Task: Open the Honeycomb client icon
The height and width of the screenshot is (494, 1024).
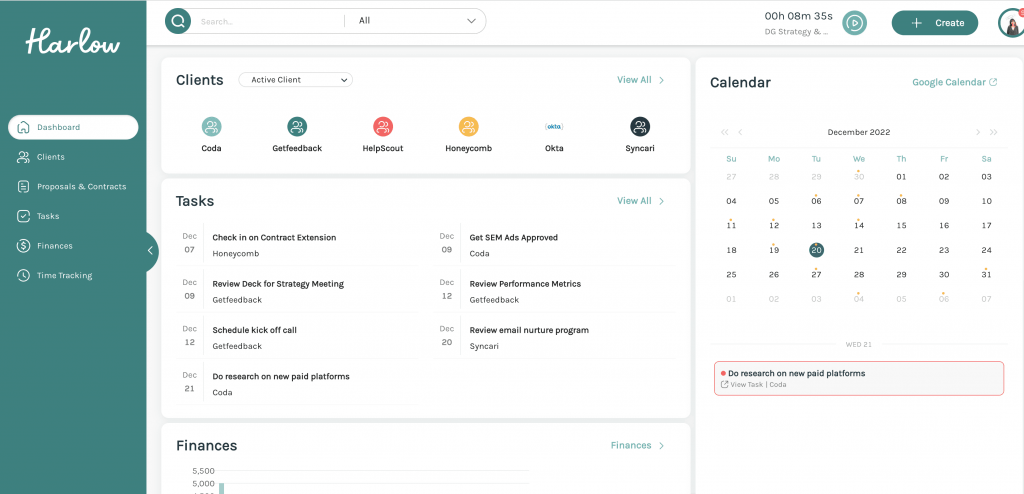Action: [468, 127]
